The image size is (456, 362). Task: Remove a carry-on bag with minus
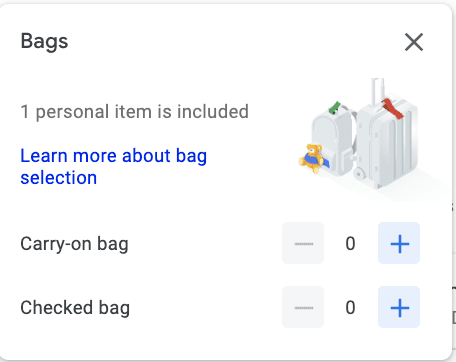[303, 243]
